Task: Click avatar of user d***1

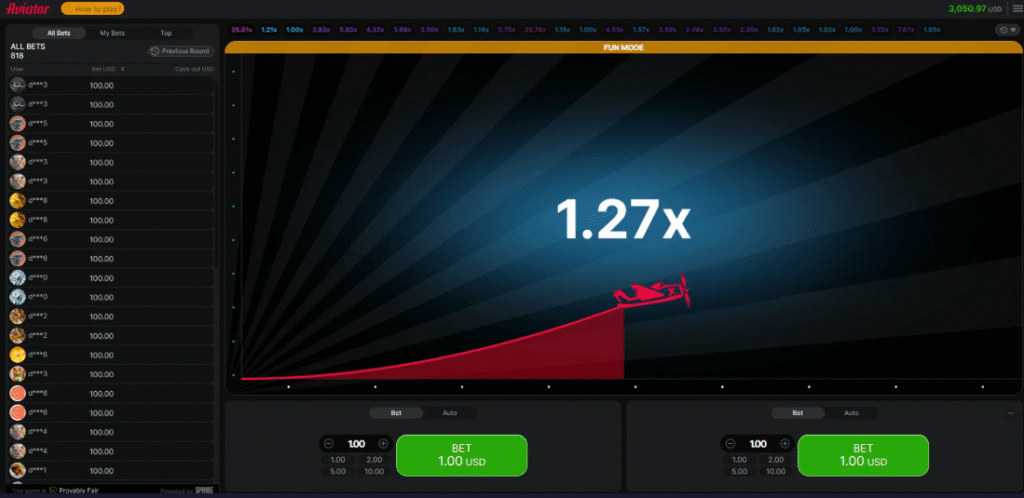Action: click(x=18, y=470)
